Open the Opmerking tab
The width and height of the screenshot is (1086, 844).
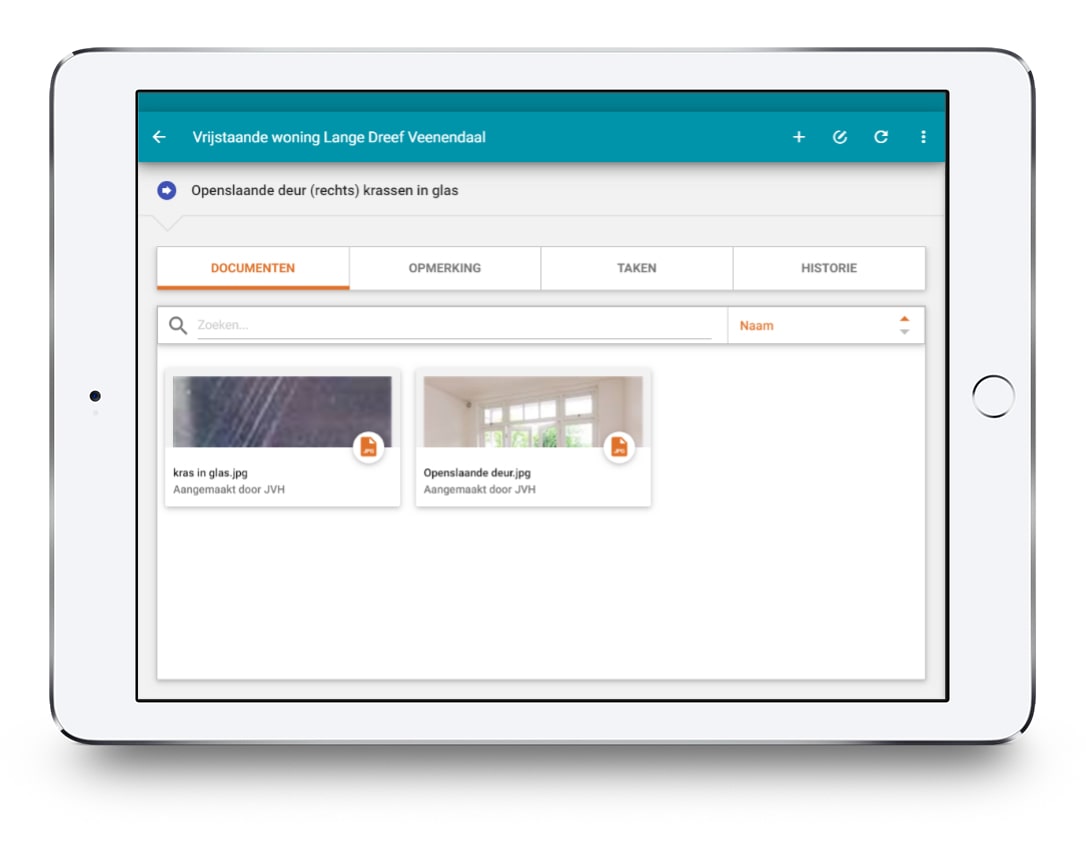point(445,268)
